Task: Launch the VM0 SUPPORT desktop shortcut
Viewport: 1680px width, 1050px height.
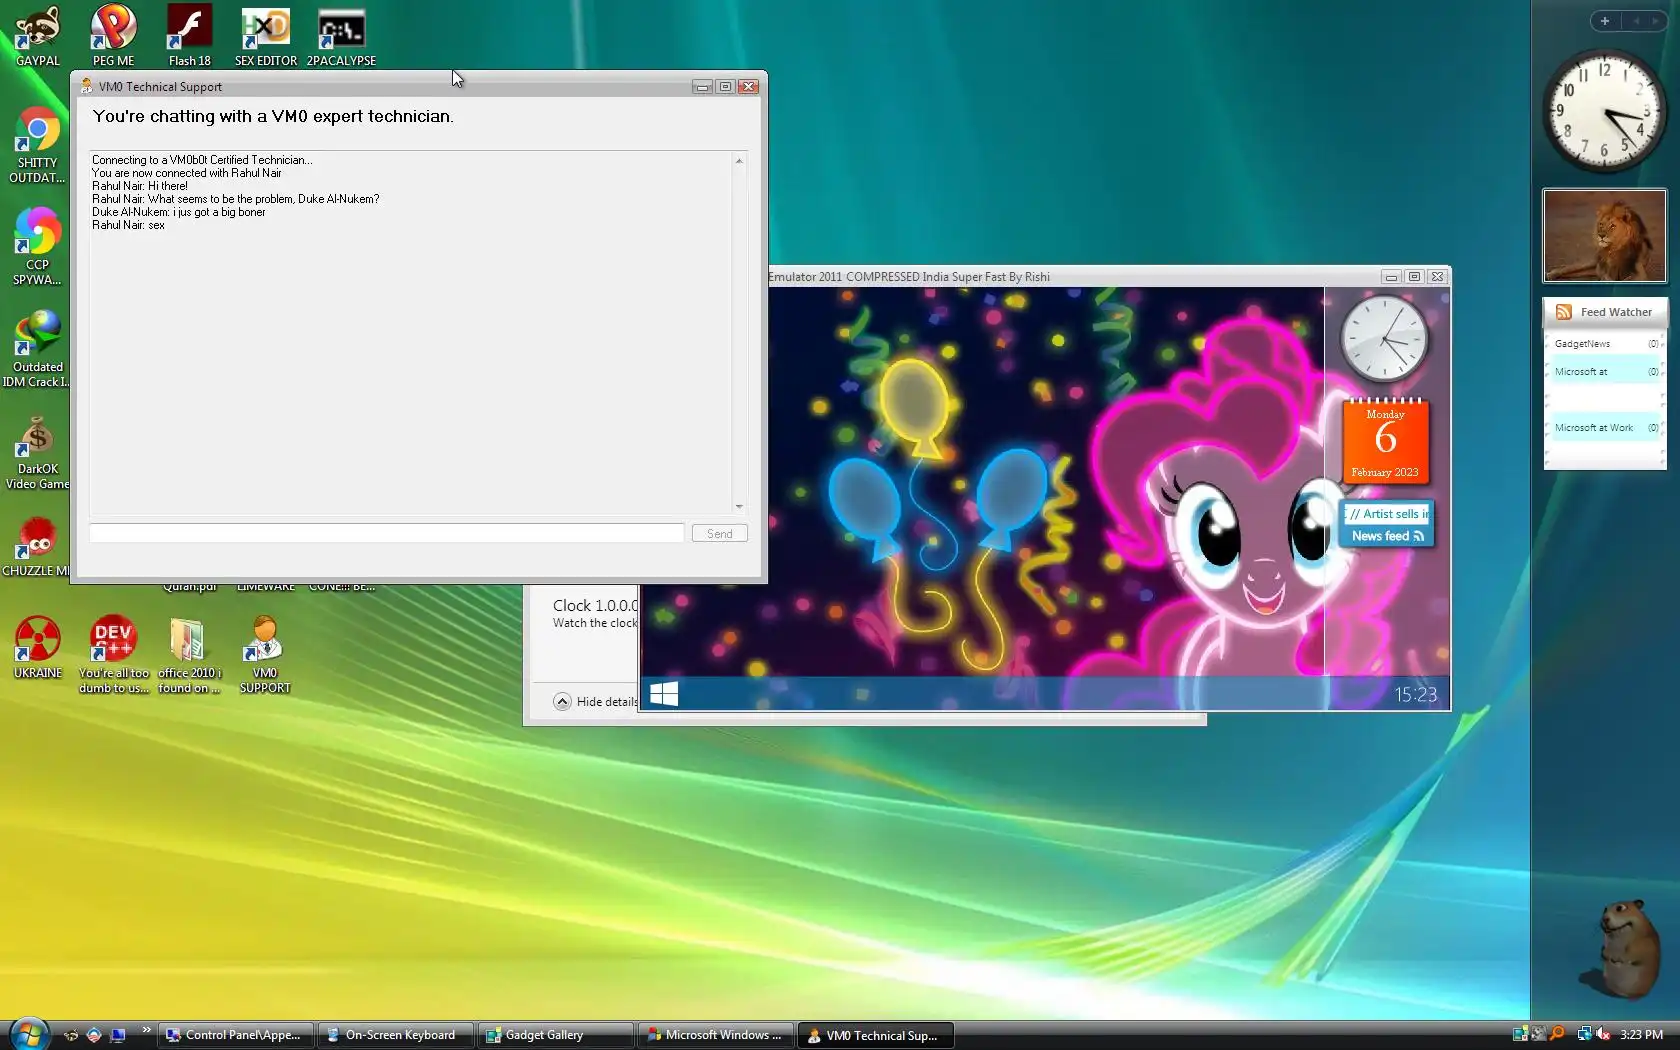Action: 265,654
